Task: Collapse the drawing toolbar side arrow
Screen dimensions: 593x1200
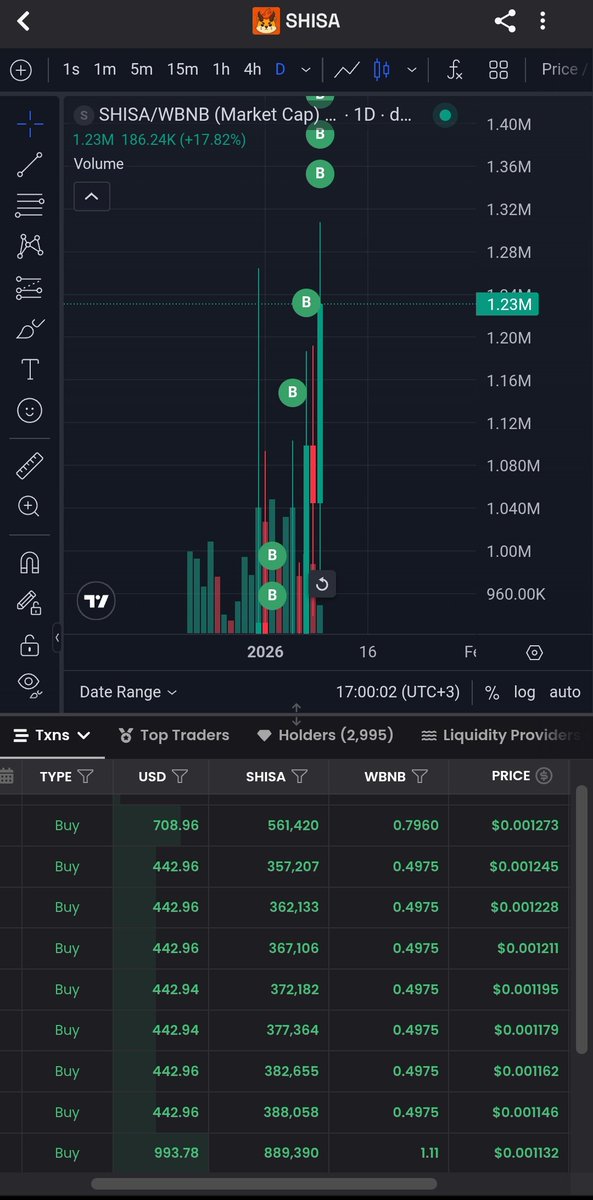Action: click(57, 637)
